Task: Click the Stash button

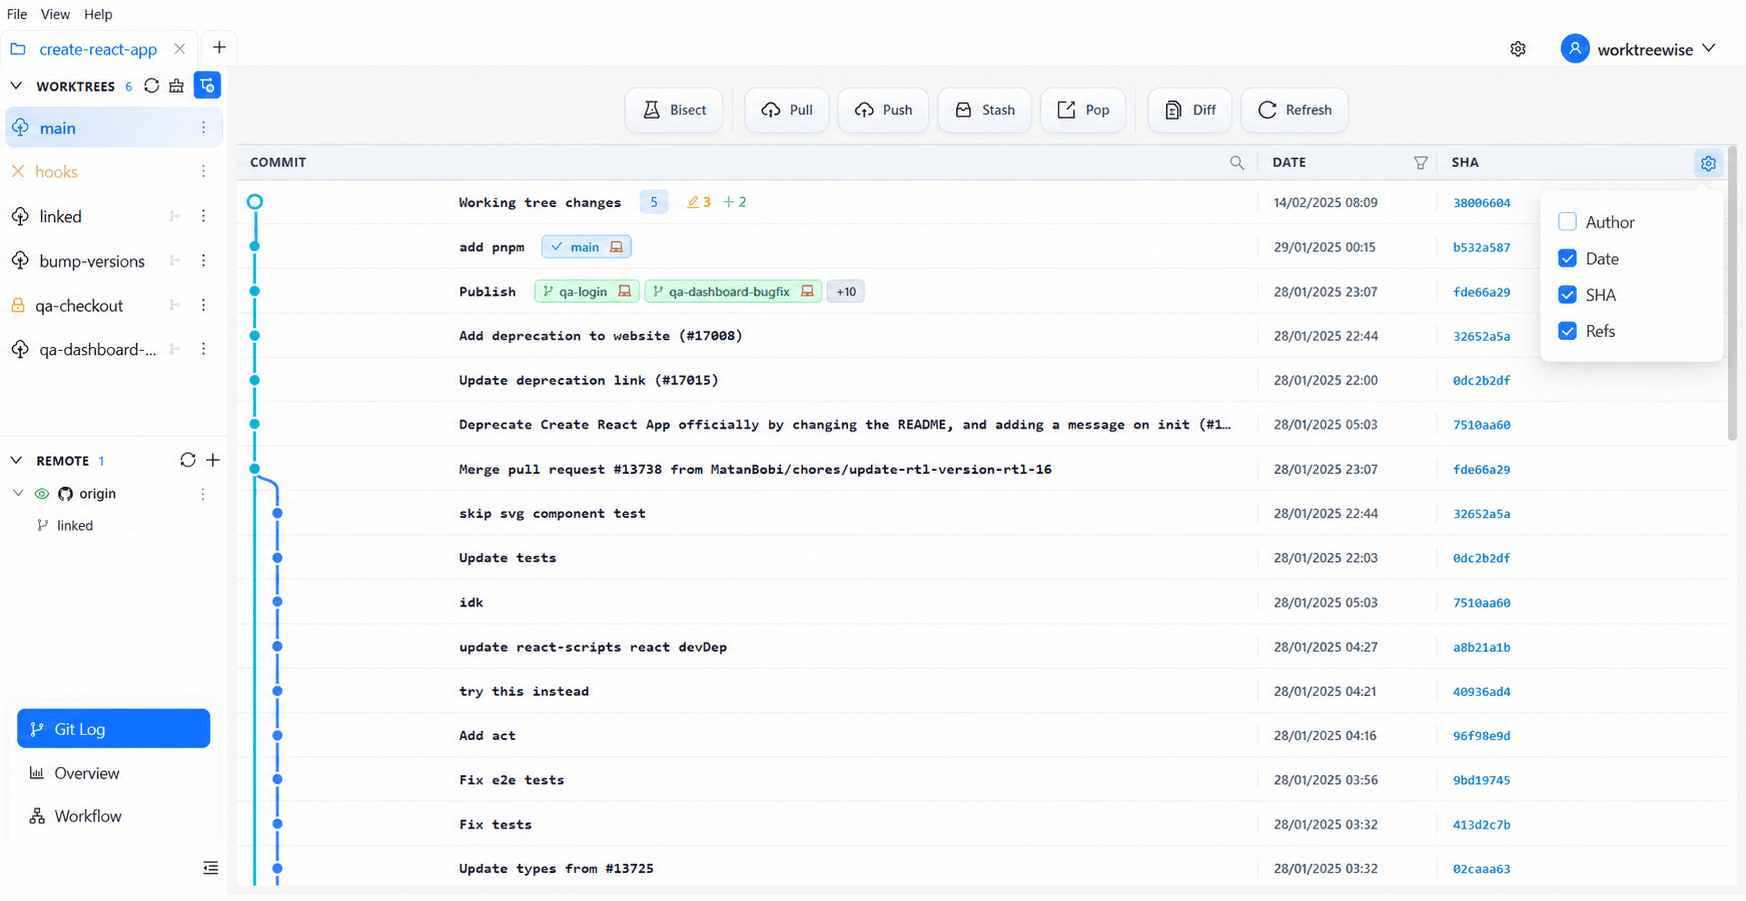Action: (984, 110)
